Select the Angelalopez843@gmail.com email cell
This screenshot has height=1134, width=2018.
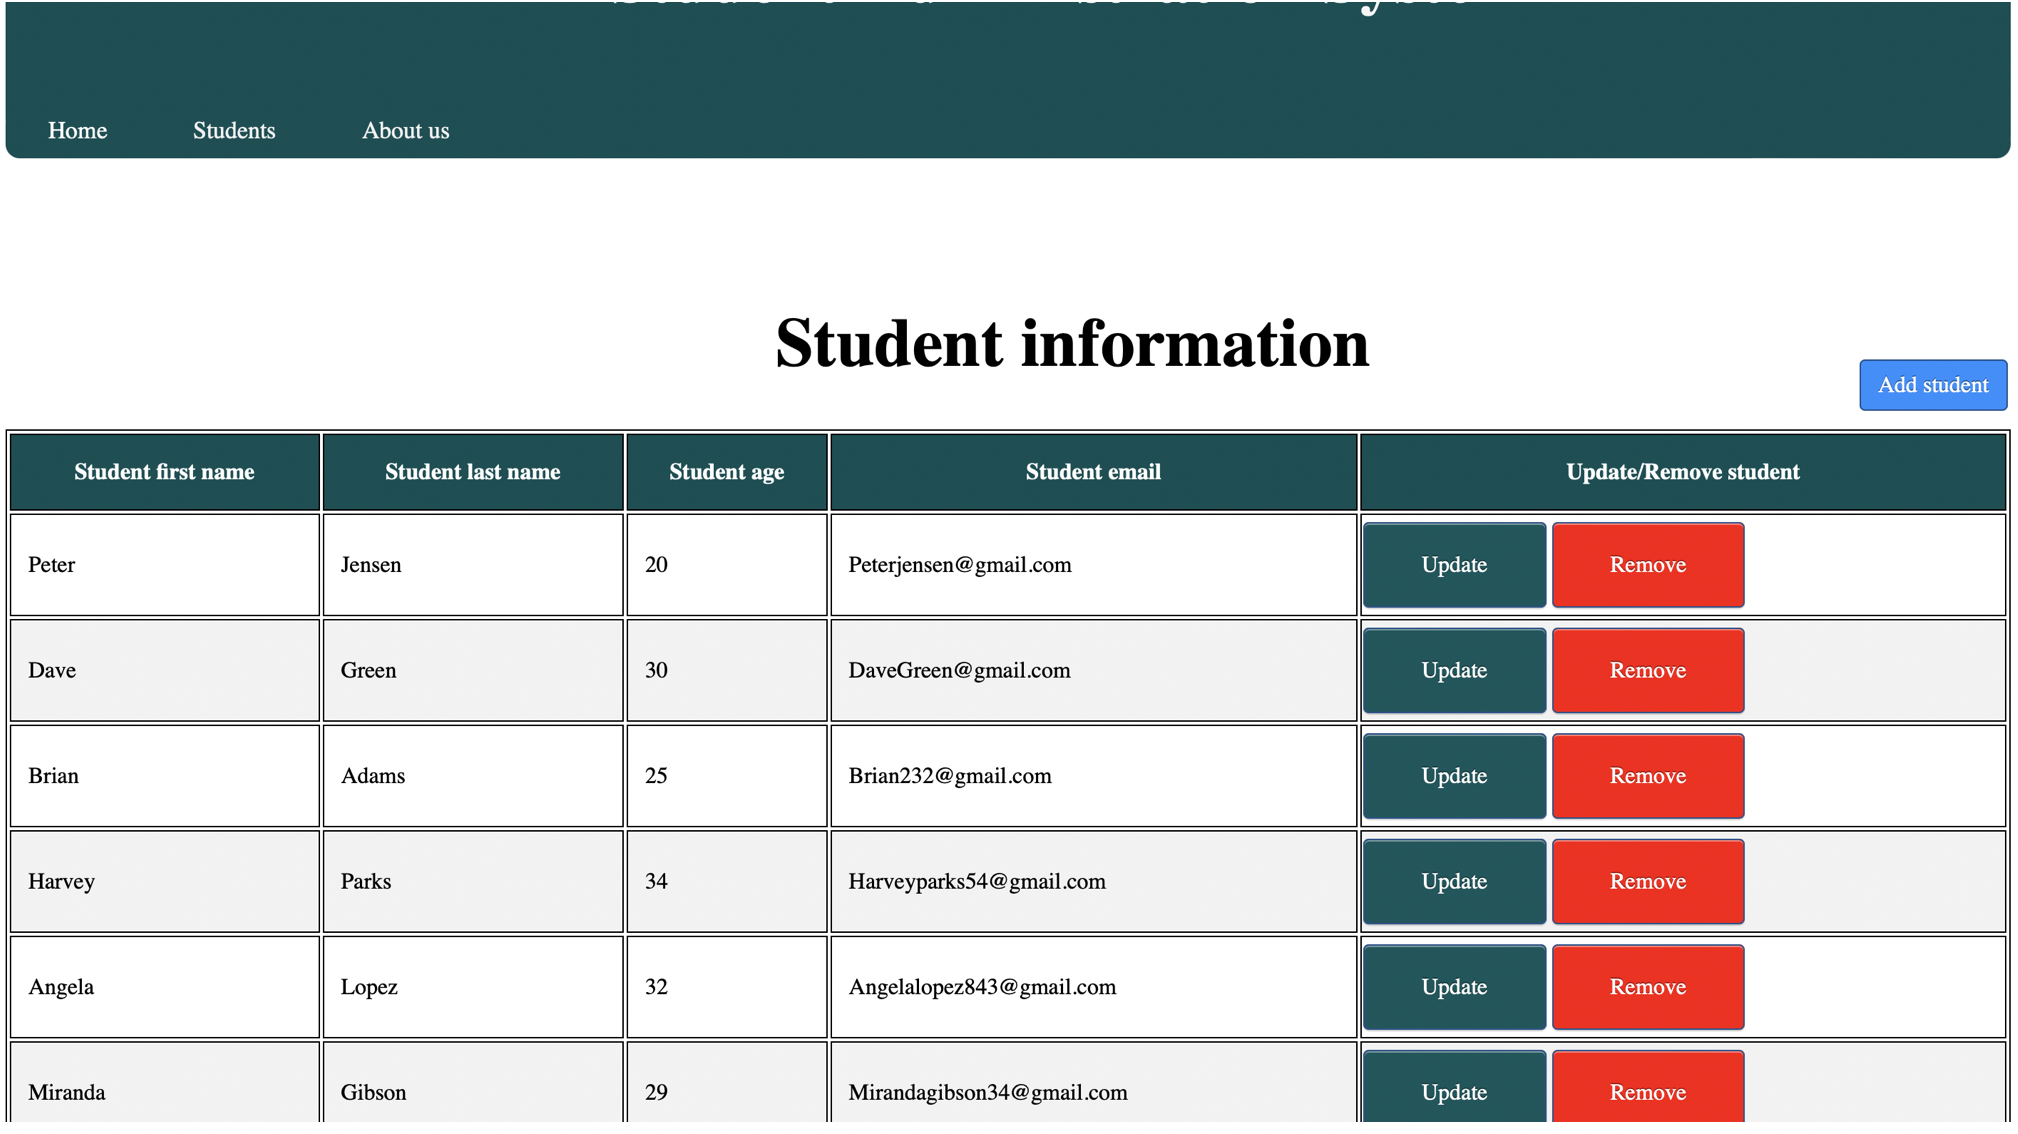click(1093, 987)
